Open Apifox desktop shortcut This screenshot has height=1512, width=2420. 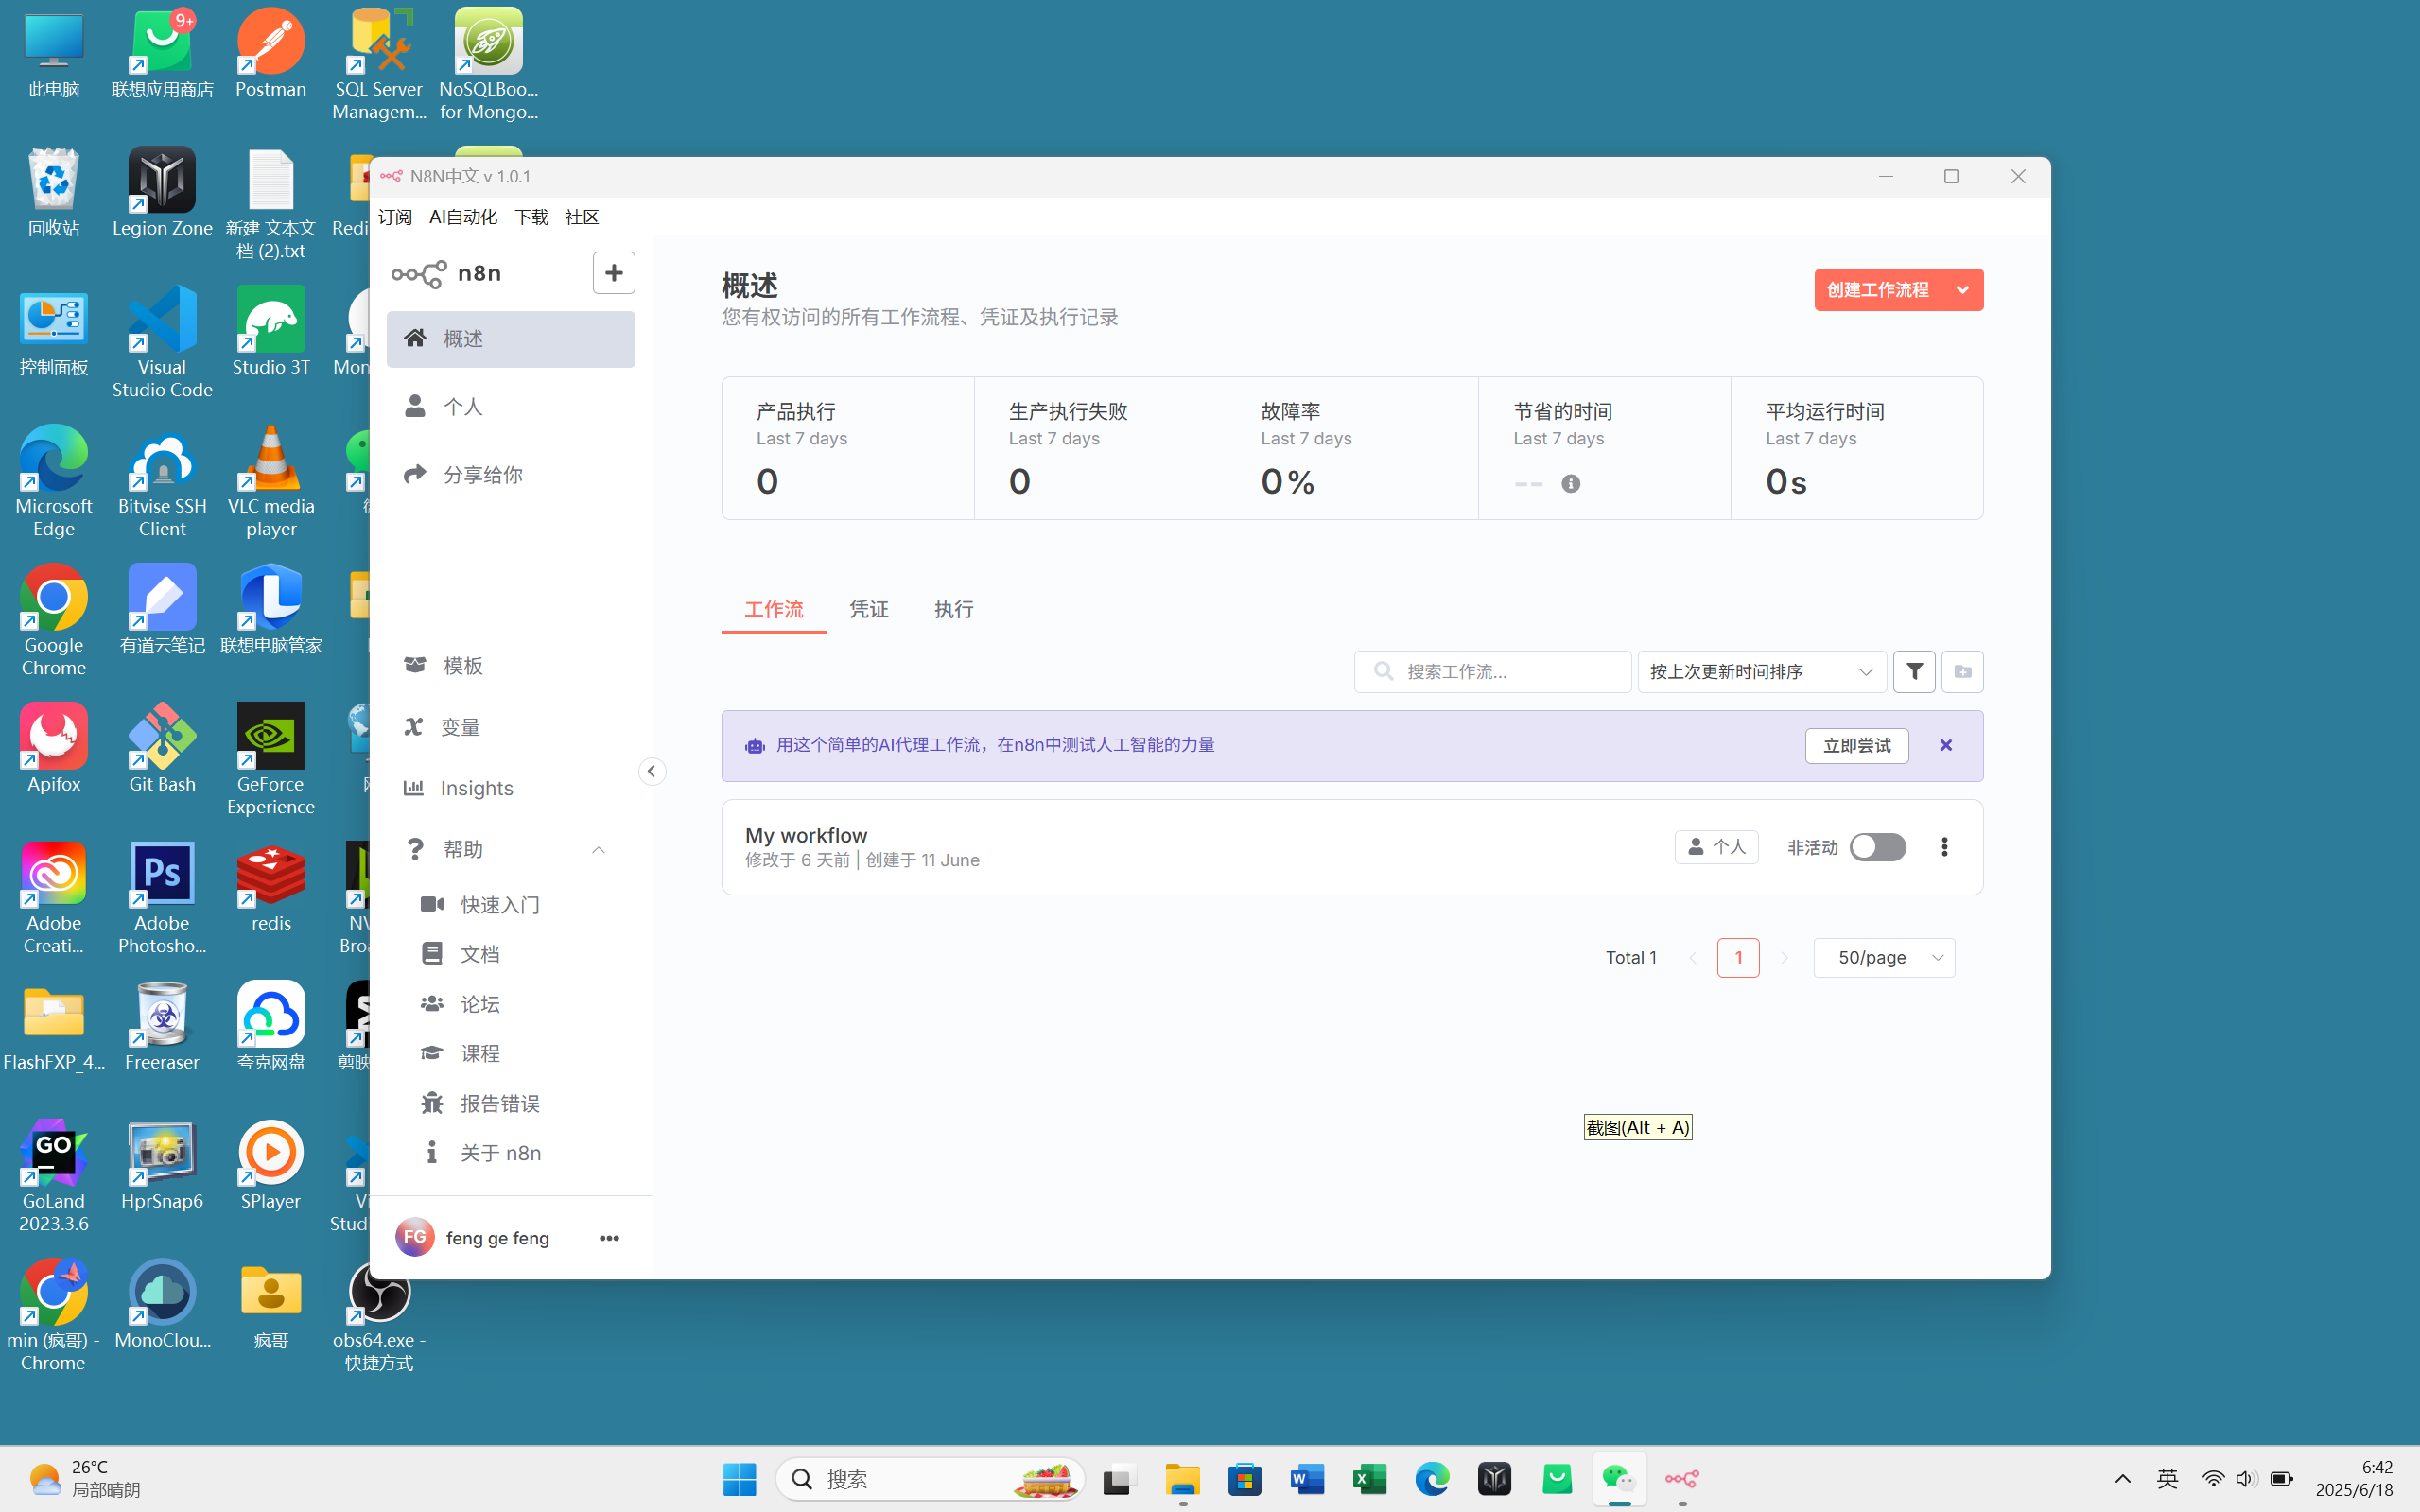[54, 748]
